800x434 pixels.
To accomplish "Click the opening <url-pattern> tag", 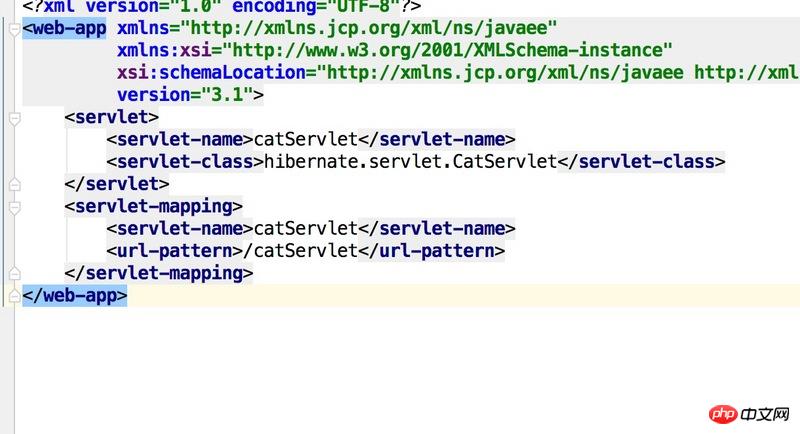I will (x=174, y=251).
